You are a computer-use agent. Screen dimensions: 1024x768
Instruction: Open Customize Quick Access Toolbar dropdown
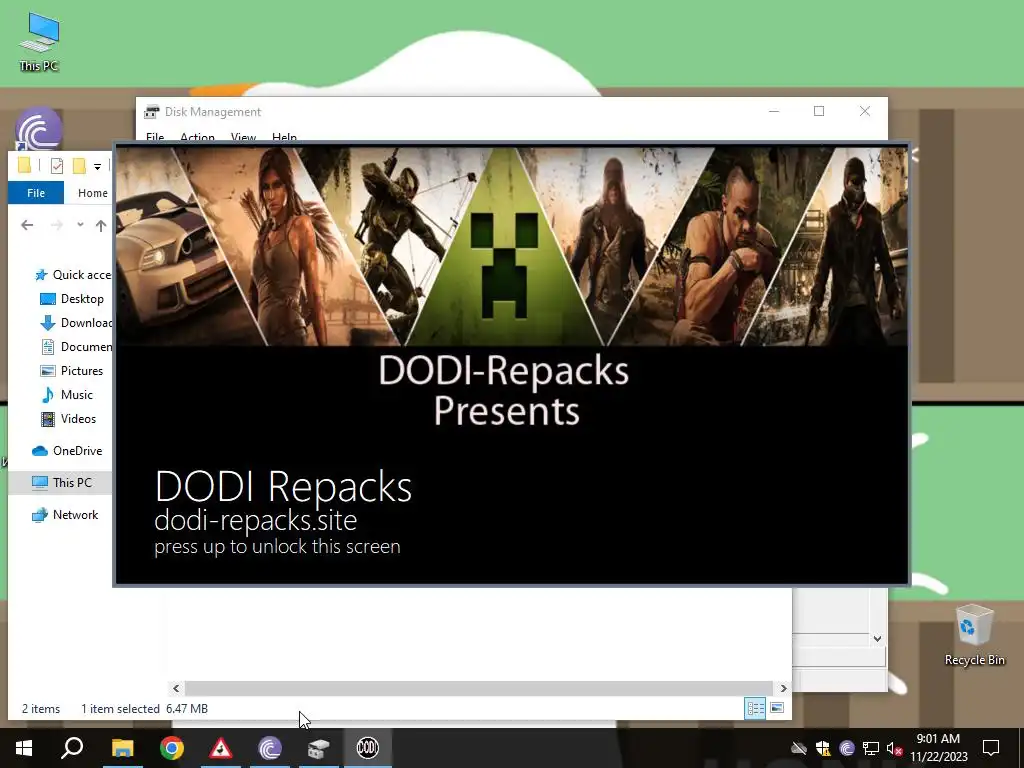point(97,167)
